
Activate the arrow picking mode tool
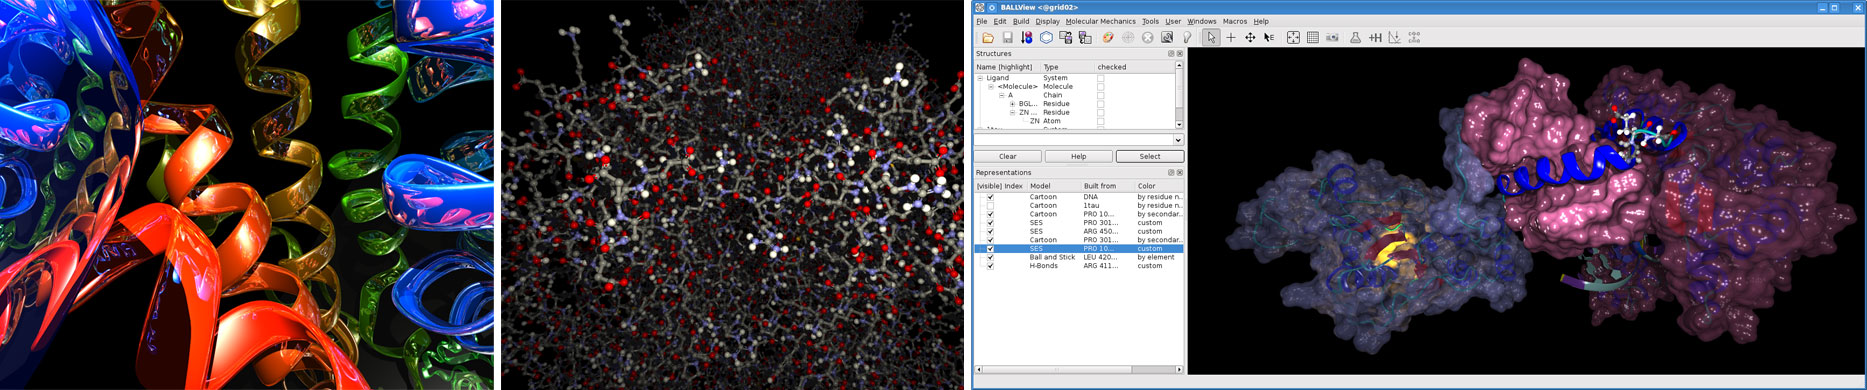pyautogui.click(x=1211, y=38)
